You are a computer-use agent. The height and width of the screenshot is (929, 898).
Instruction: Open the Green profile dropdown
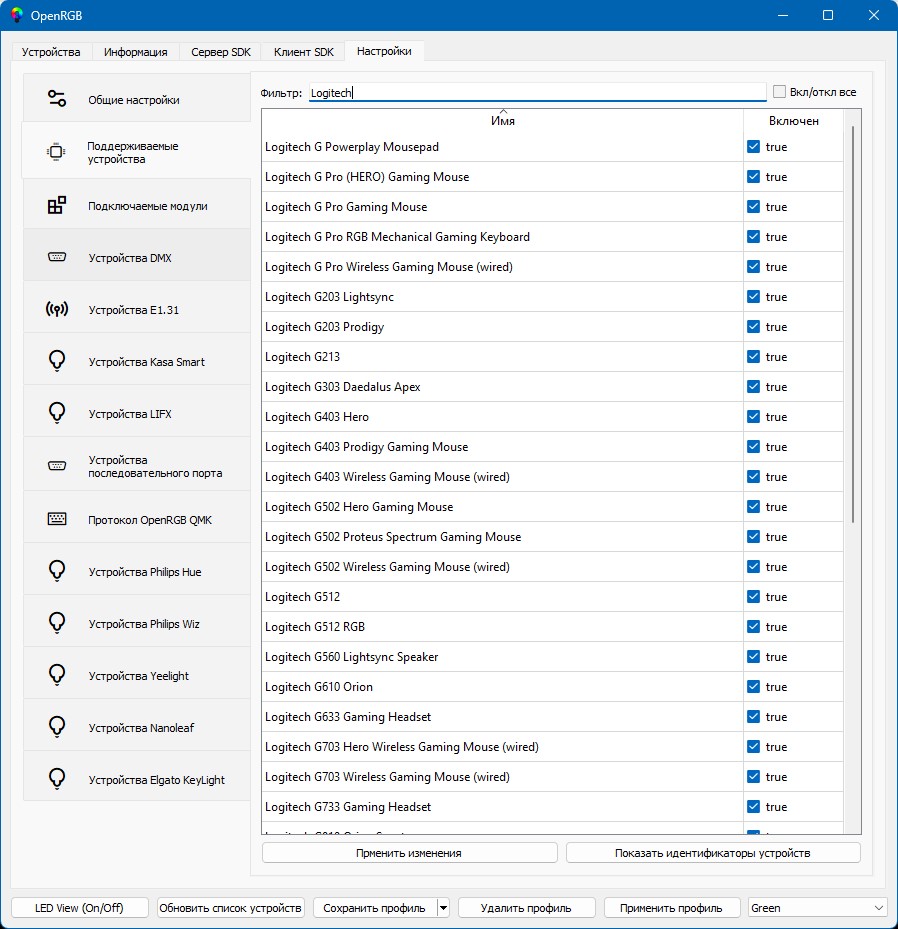click(817, 908)
